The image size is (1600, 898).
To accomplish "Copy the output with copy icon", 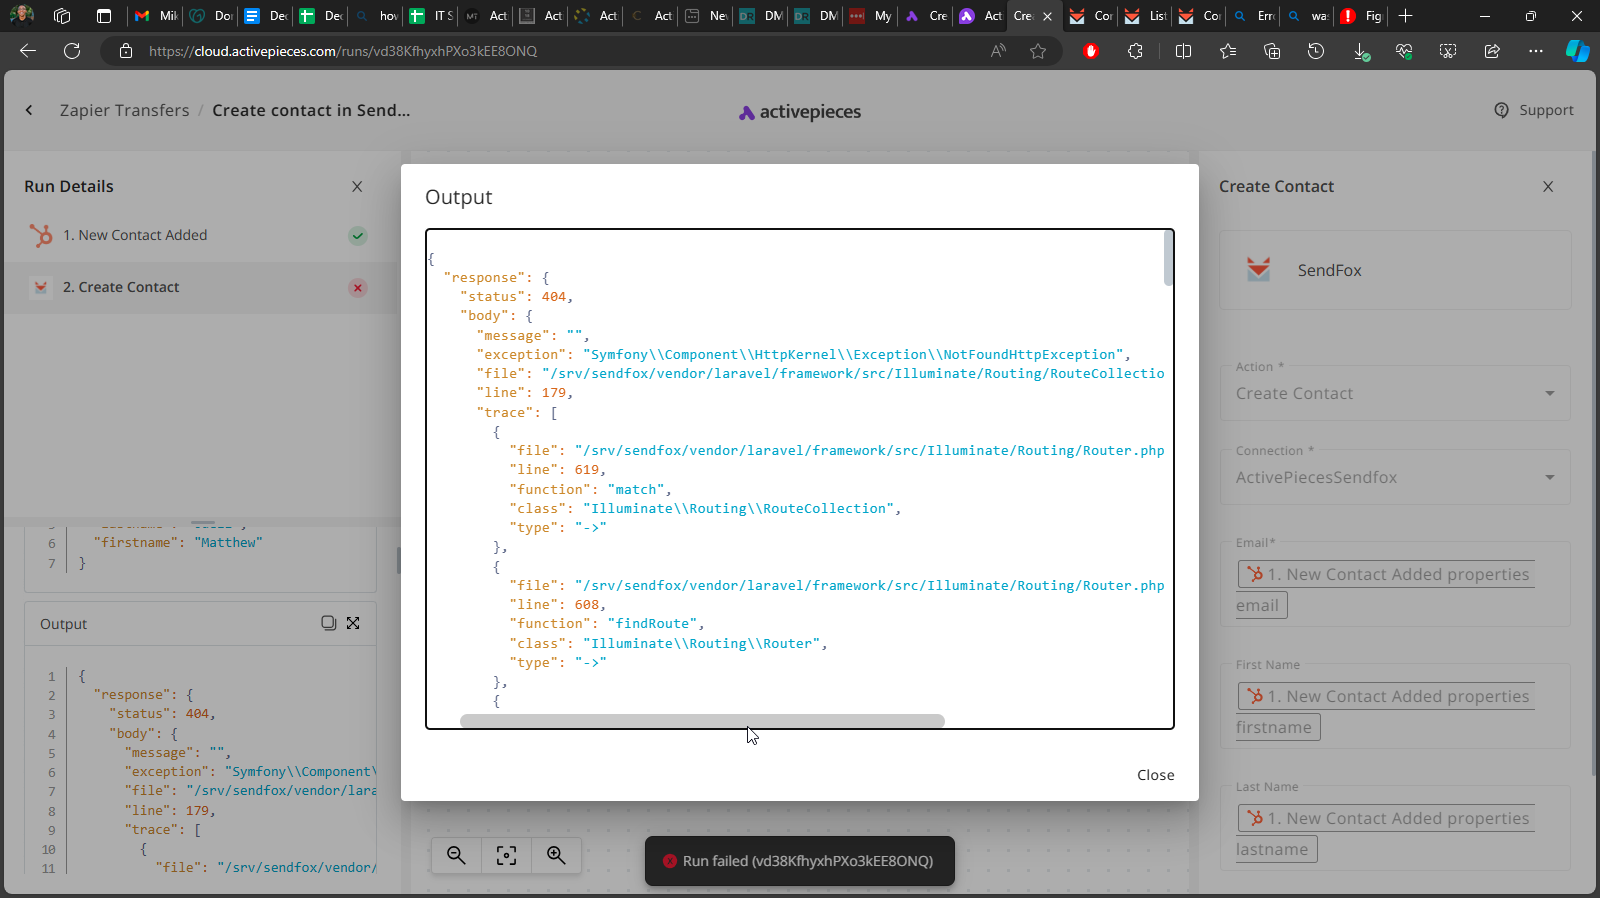I will pos(328,623).
